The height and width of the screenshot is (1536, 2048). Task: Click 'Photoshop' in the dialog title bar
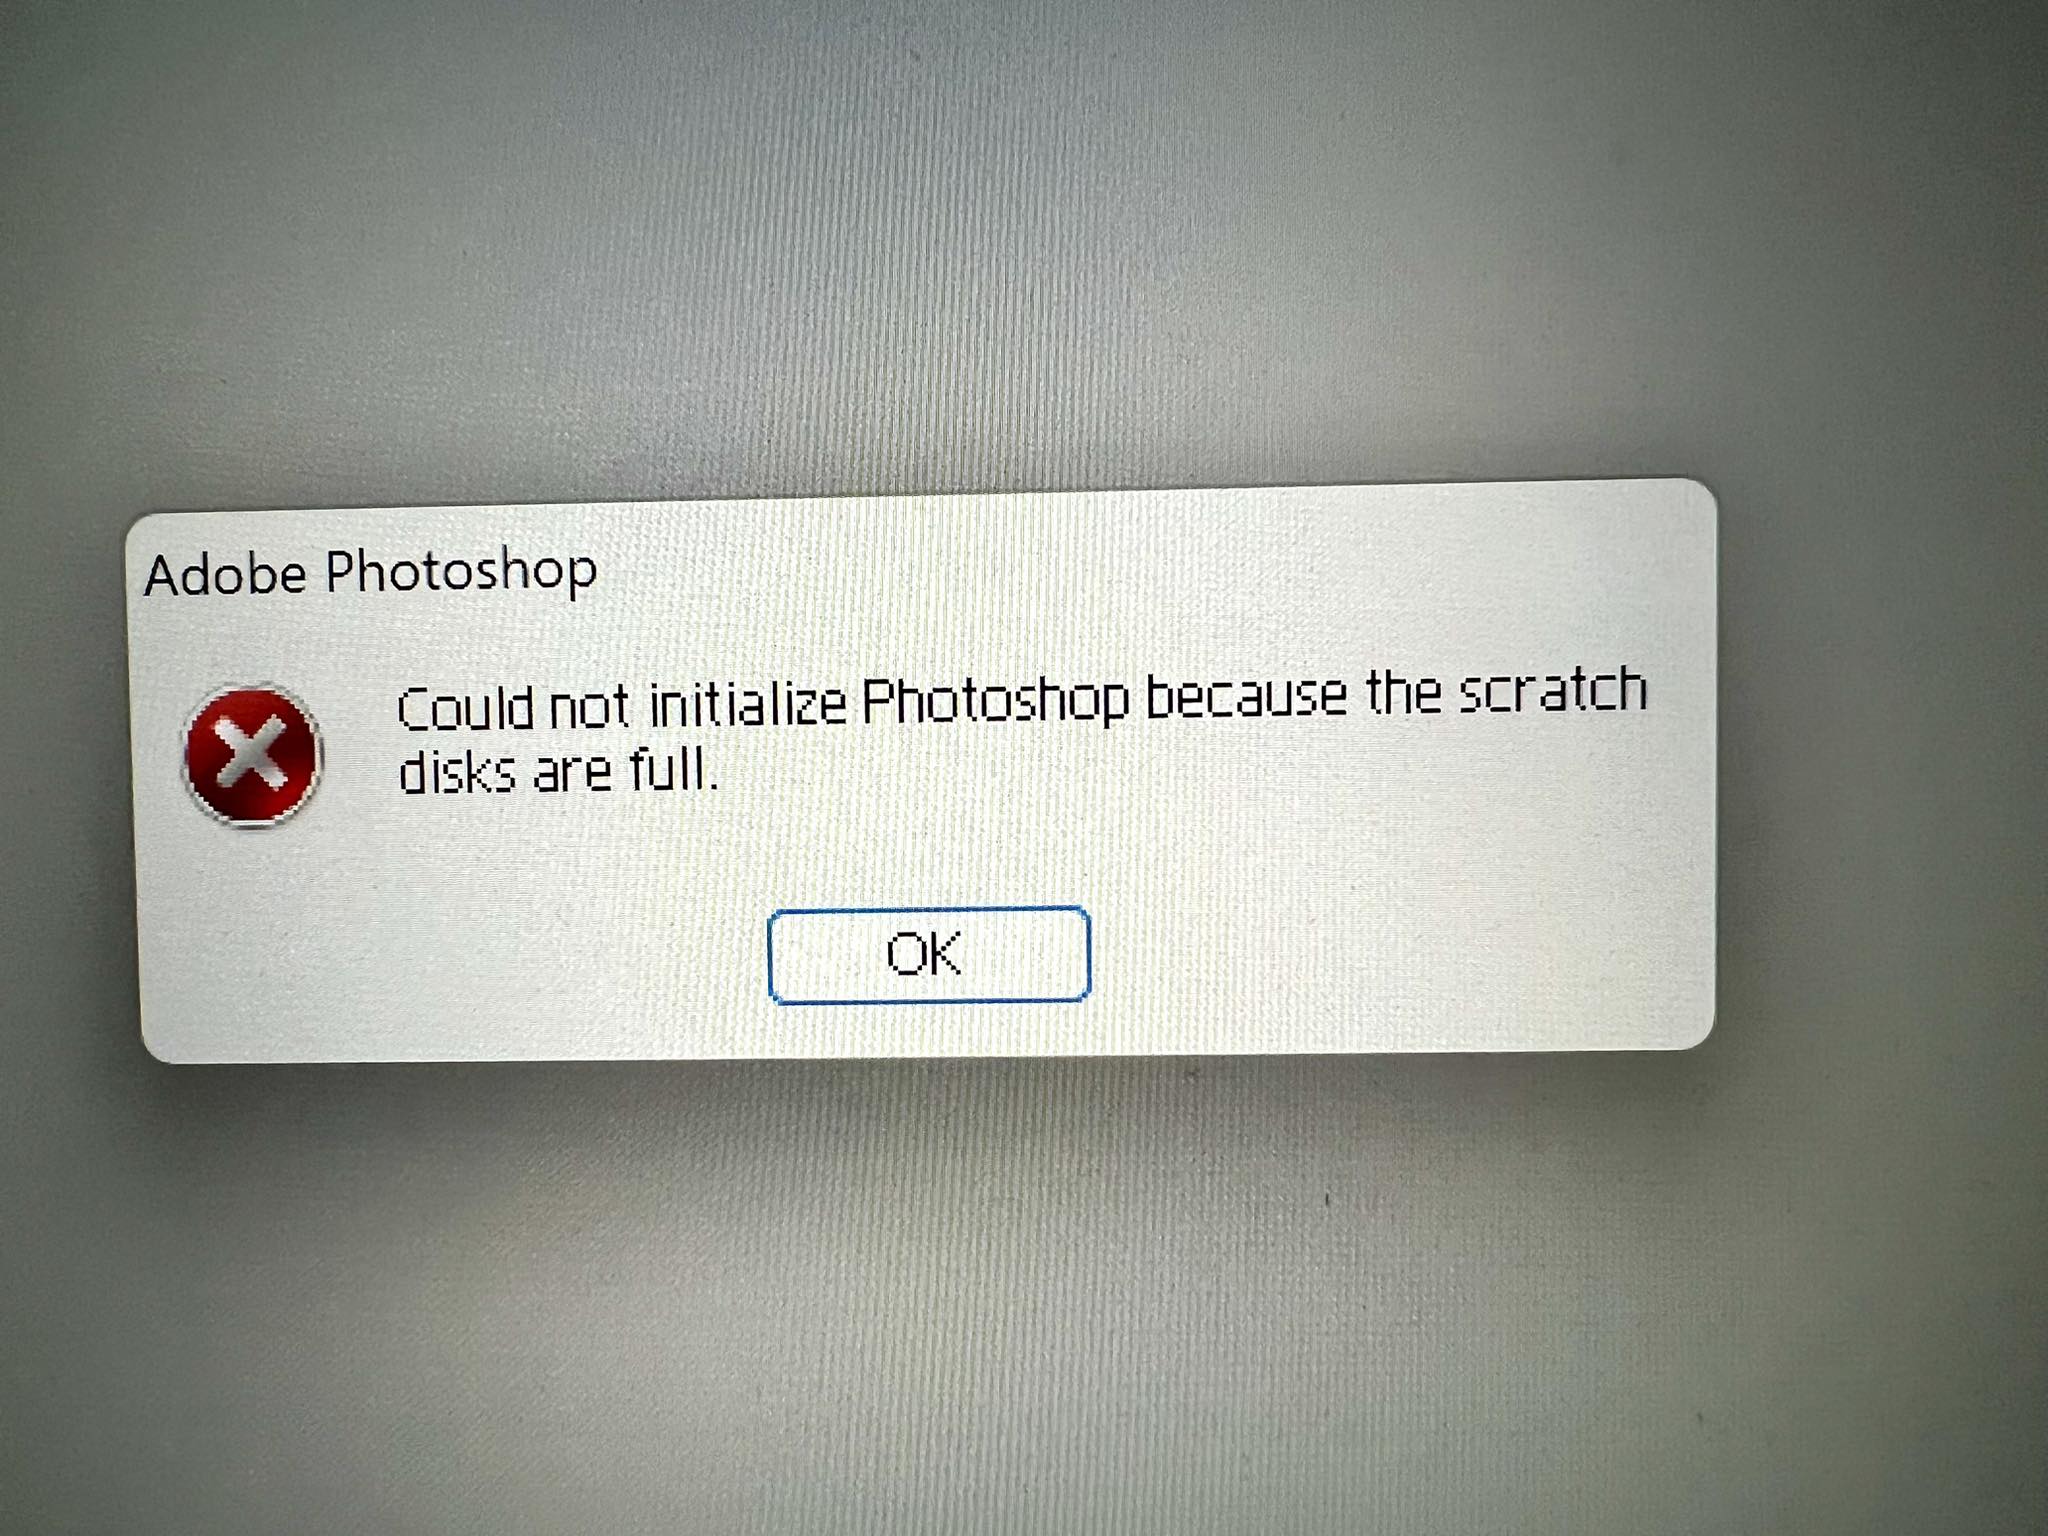pos(461,572)
